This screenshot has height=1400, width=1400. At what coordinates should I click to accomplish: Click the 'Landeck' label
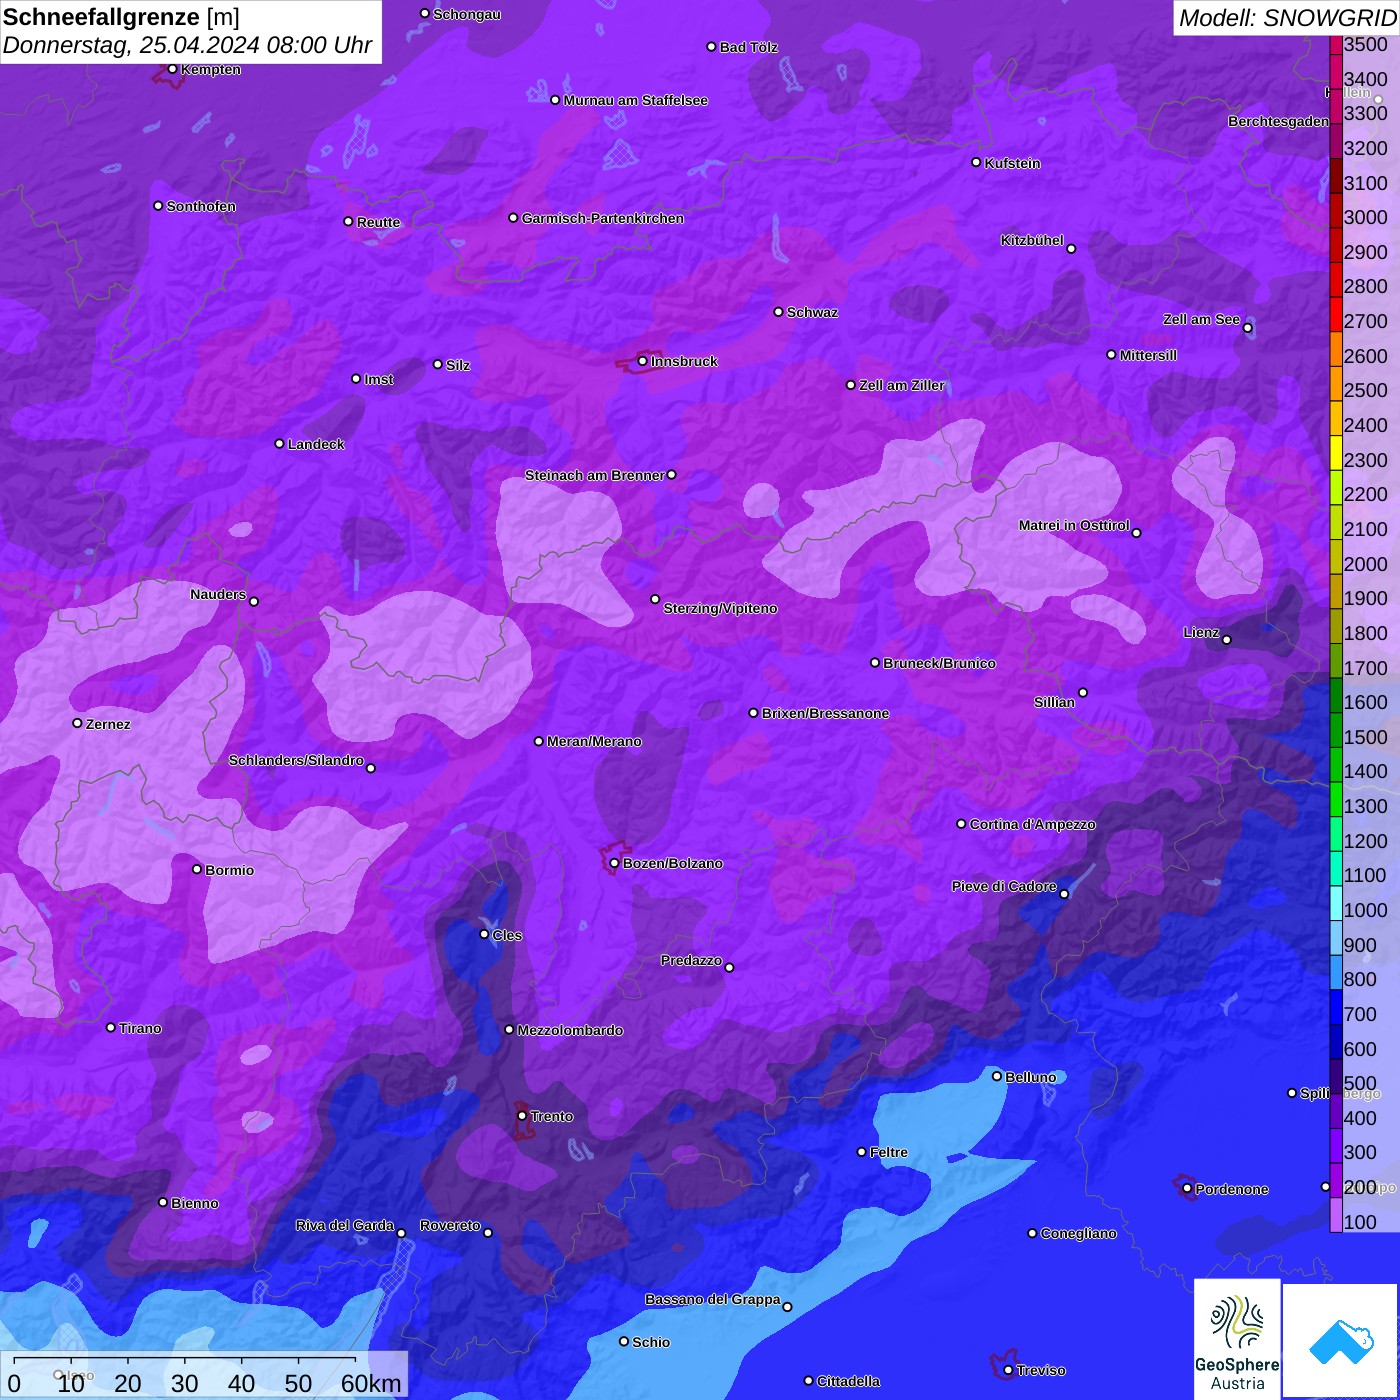pyautogui.click(x=316, y=444)
